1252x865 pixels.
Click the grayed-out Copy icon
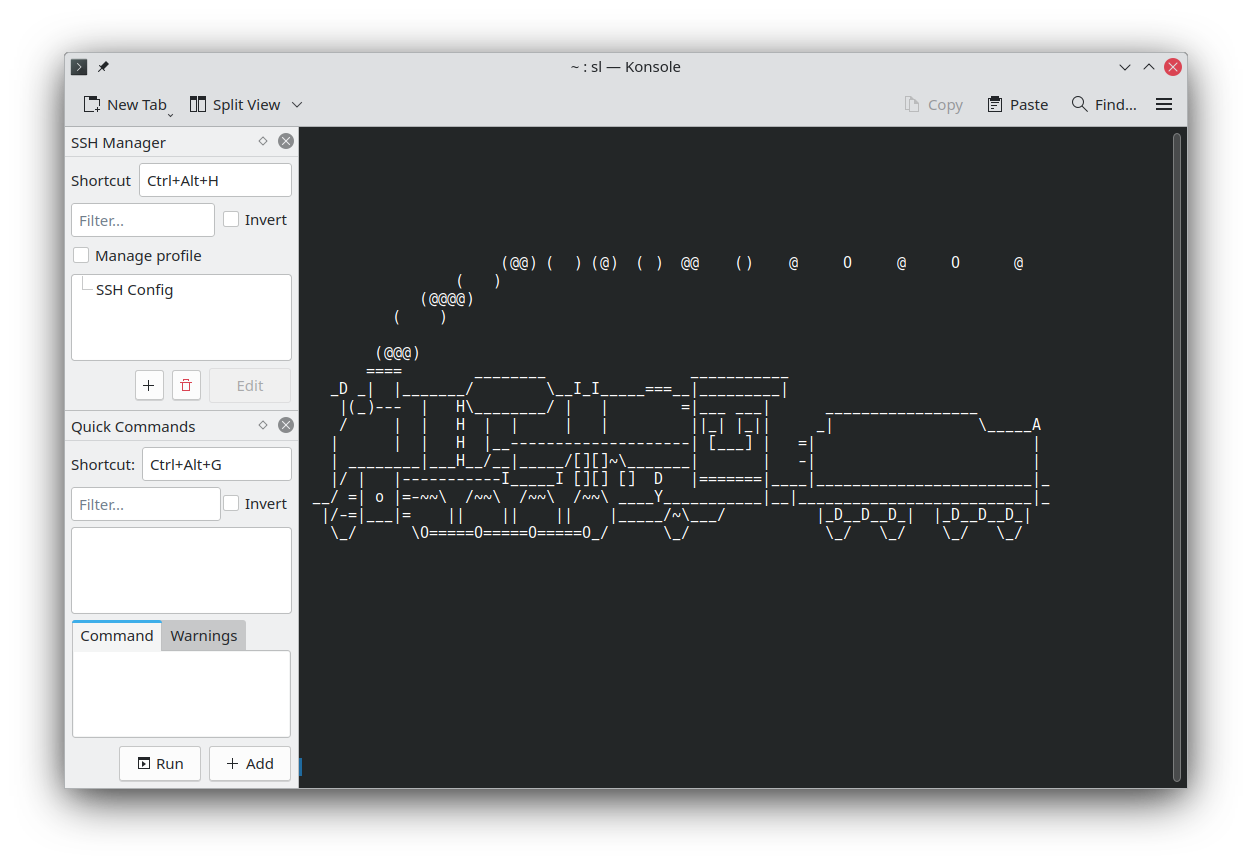[910, 103]
